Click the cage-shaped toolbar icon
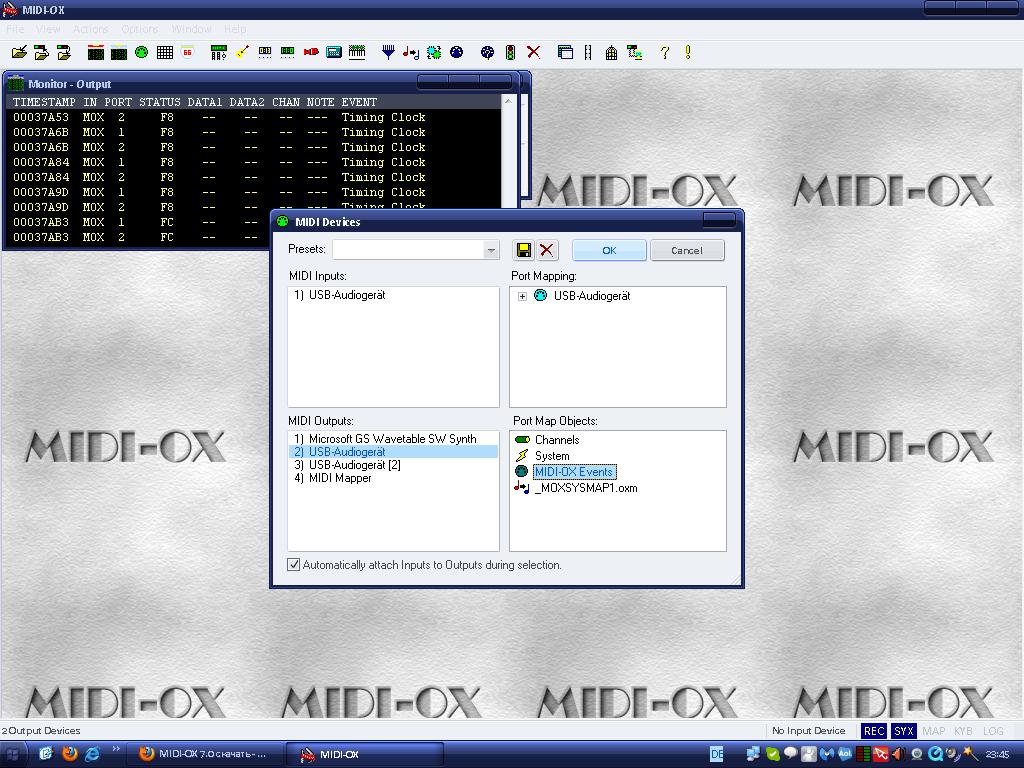Image resolution: width=1024 pixels, height=768 pixels. (611, 53)
